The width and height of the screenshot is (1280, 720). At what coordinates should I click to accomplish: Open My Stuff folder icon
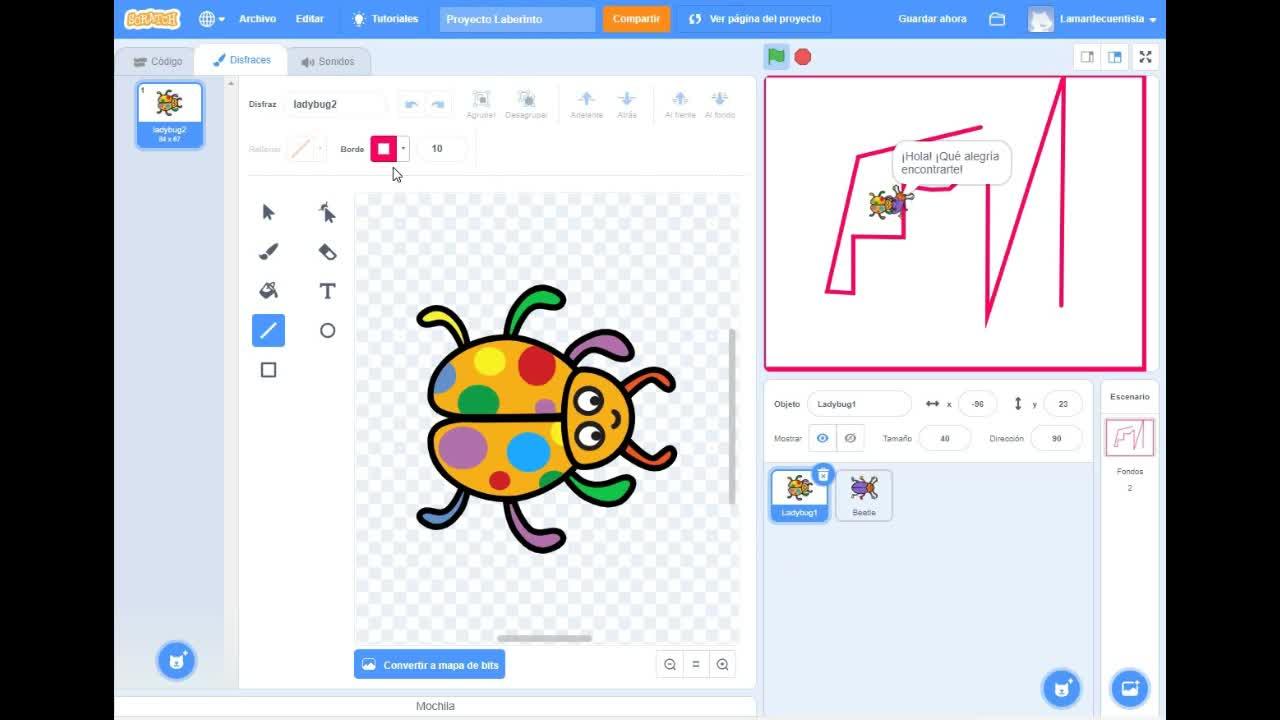click(x=997, y=19)
